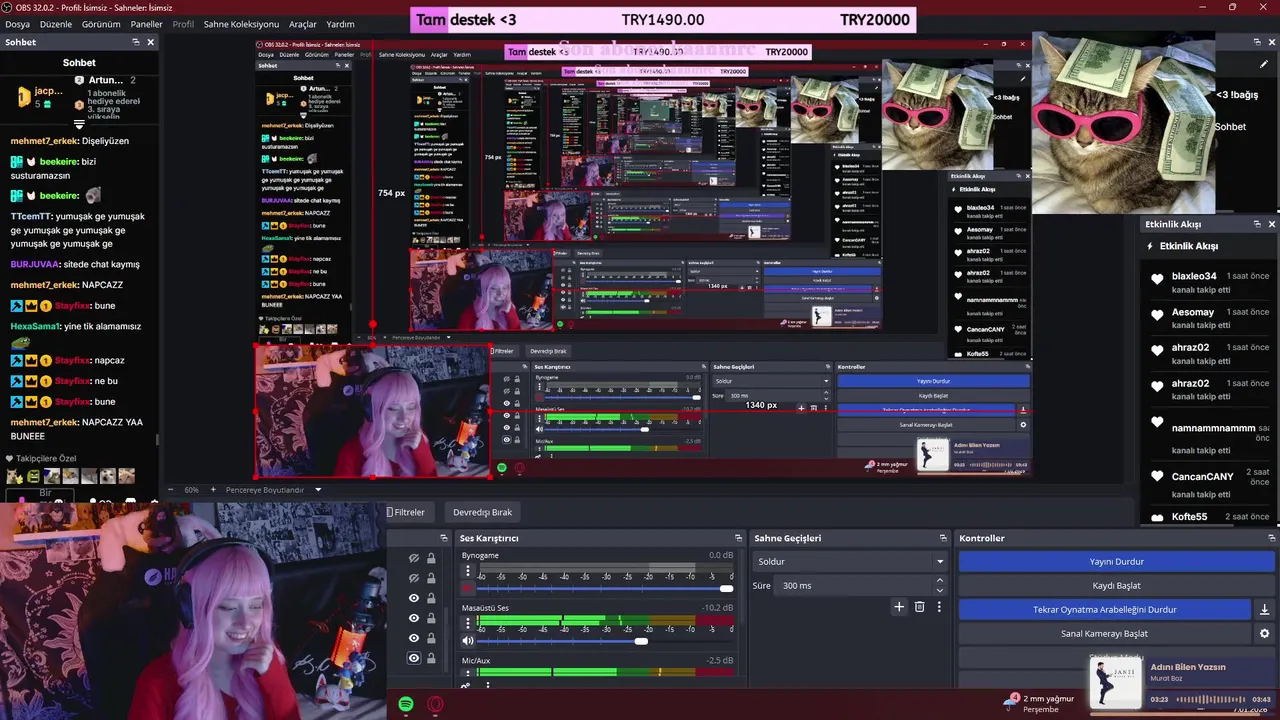
Task: Open Pencereye Boyutlandır scaling dropdown
Action: click(x=273, y=490)
